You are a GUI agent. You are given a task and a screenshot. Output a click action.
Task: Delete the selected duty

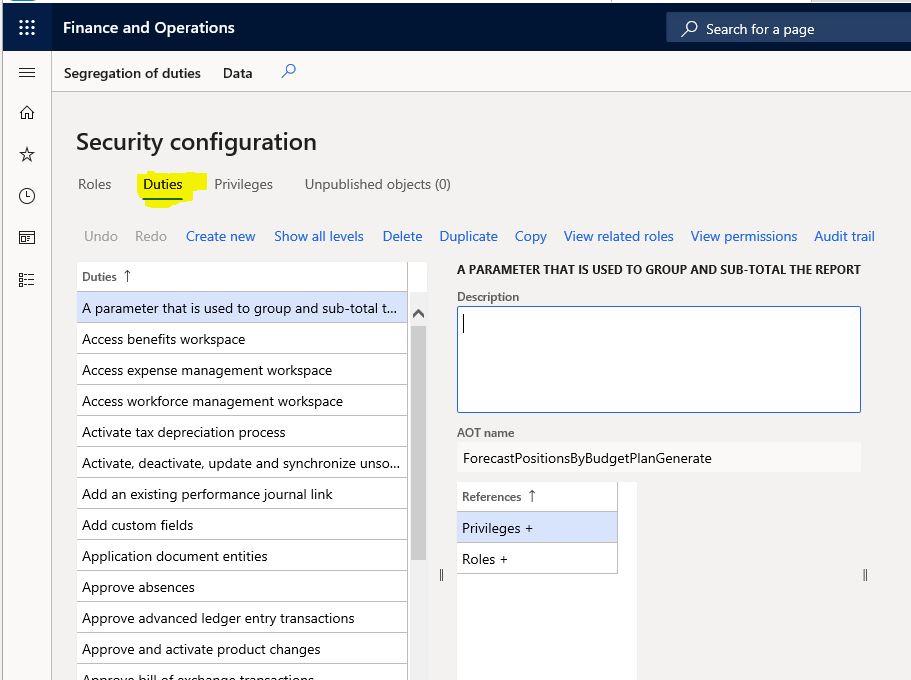point(403,237)
